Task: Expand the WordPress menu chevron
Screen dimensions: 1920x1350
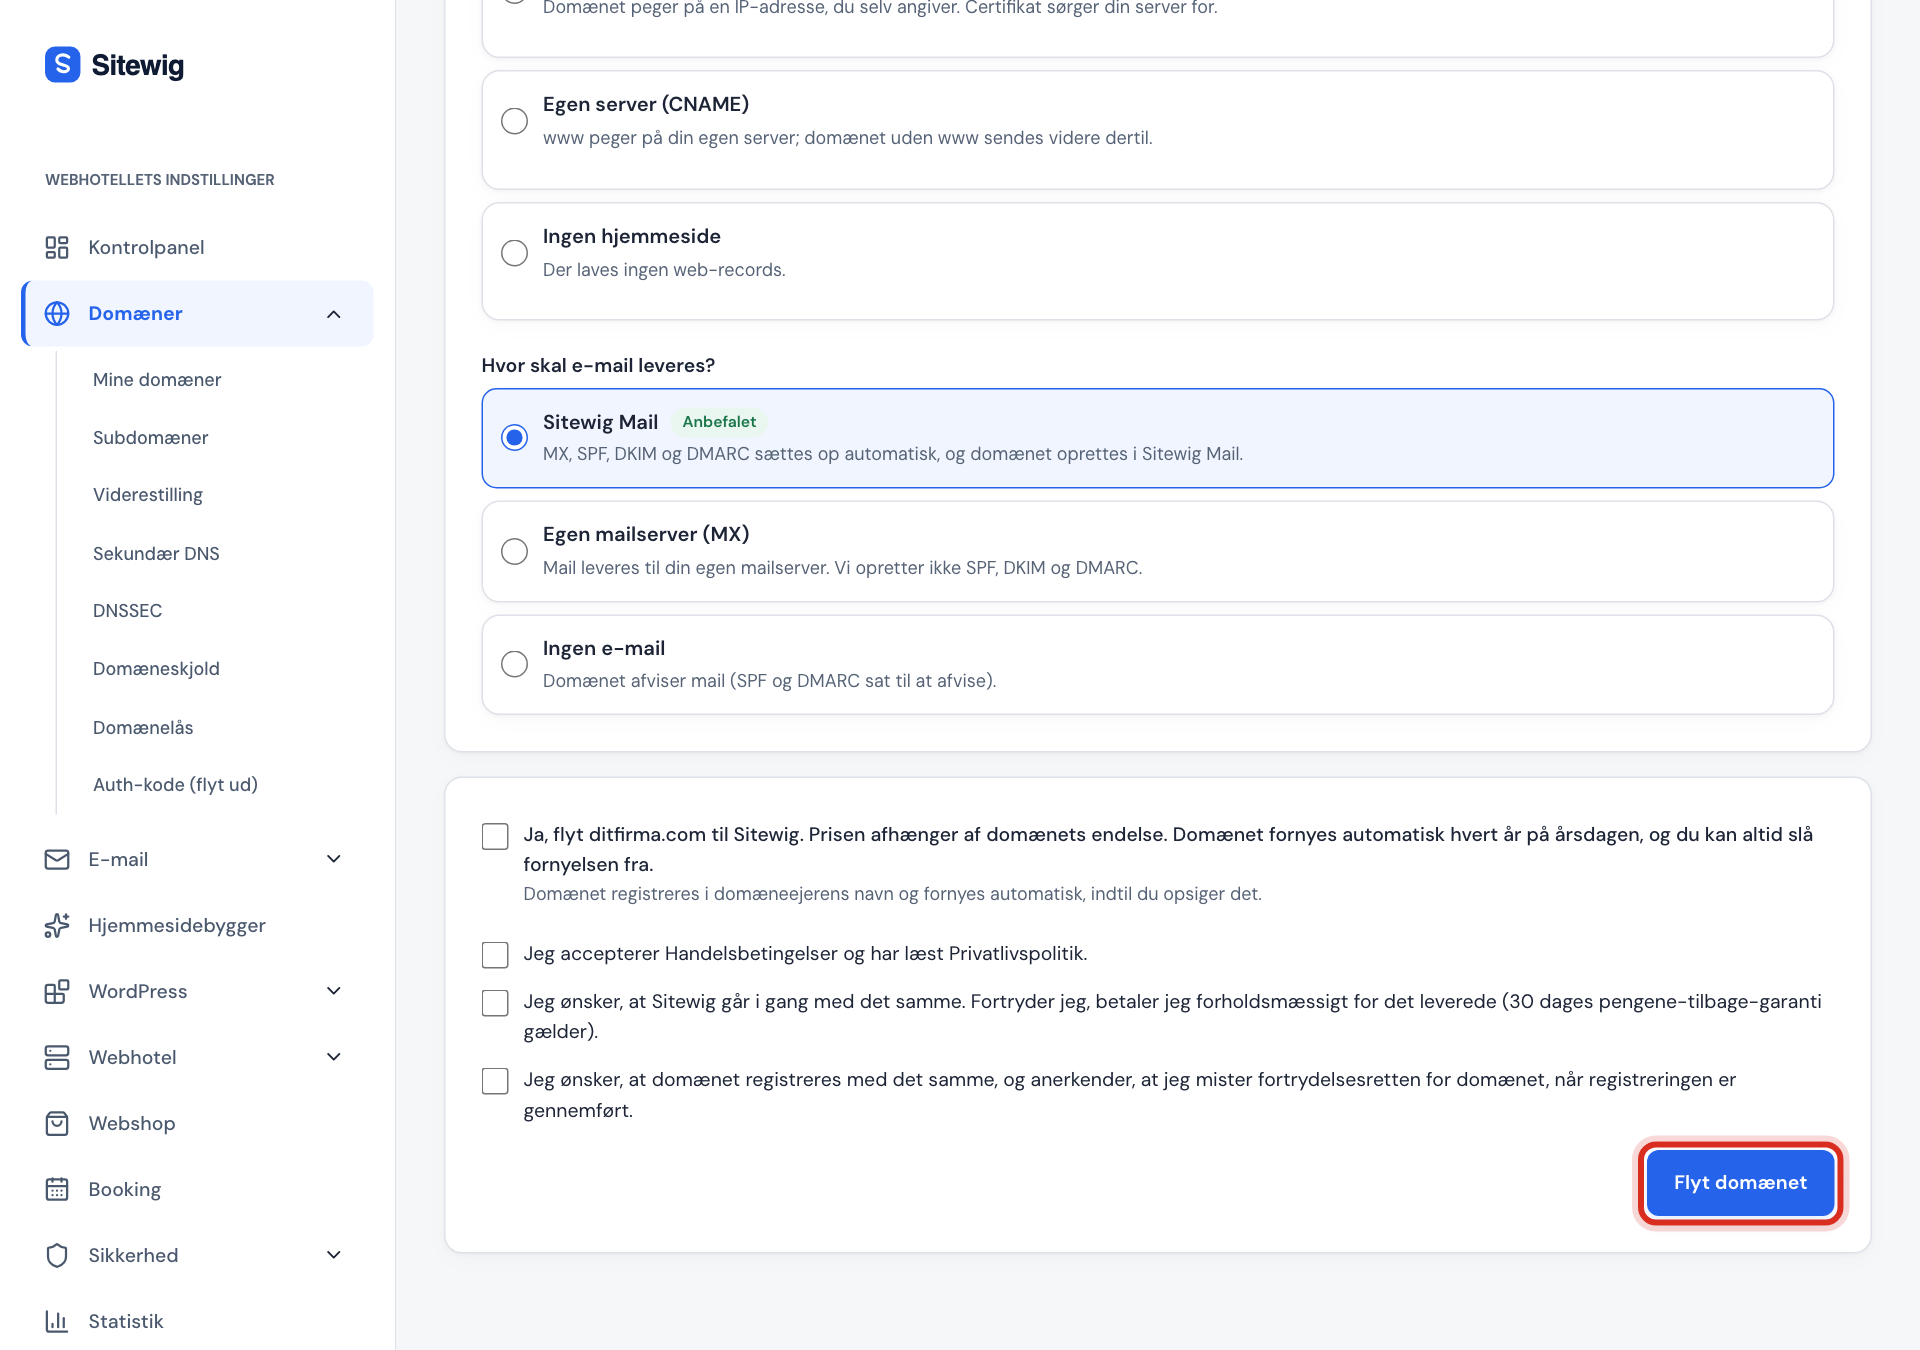Action: tap(334, 991)
